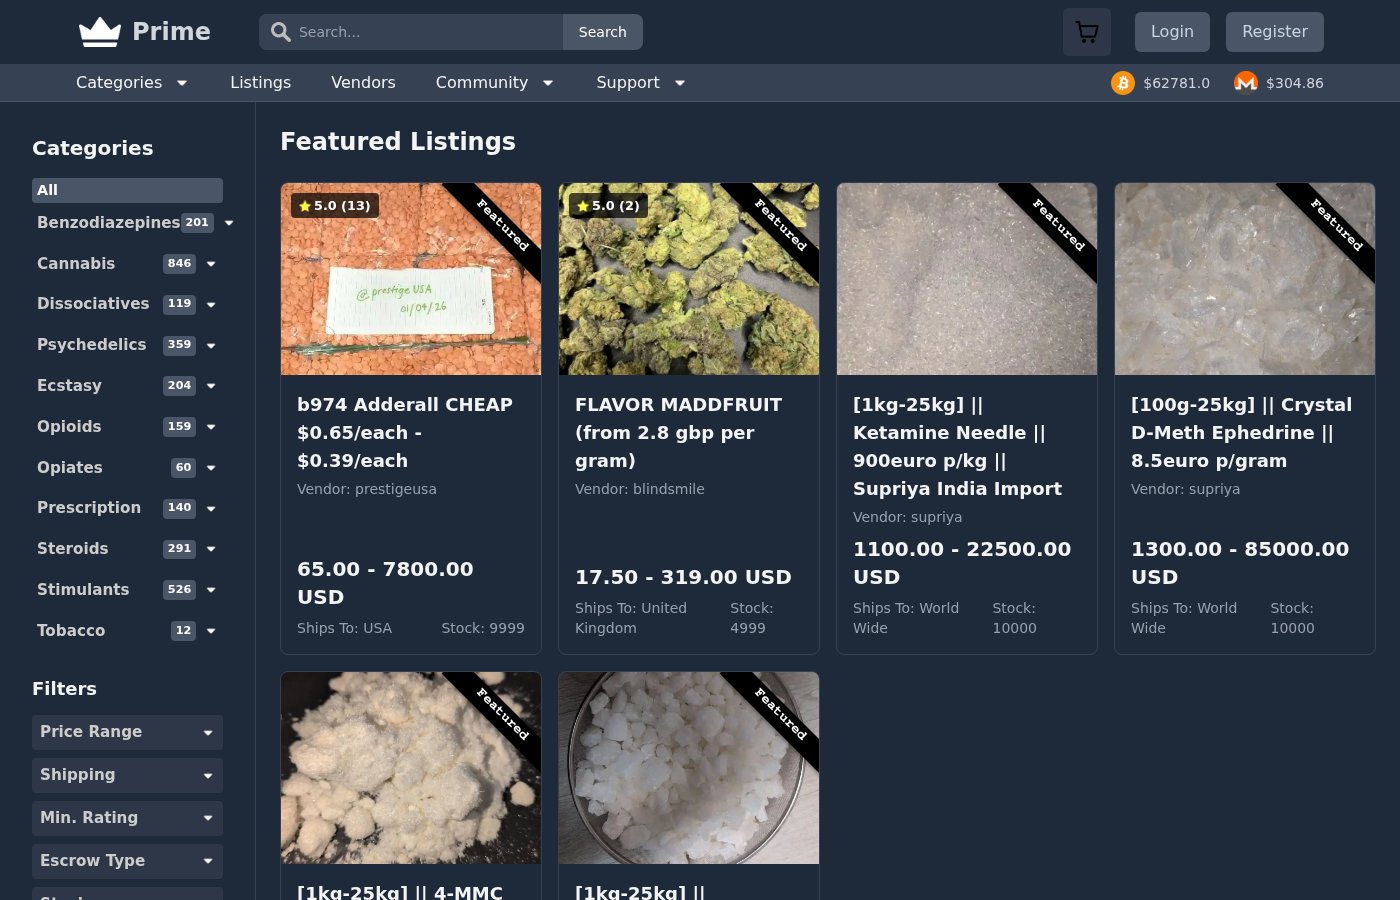Click the Search button
Viewport: 1400px width, 900px height.
pyautogui.click(x=603, y=32)
